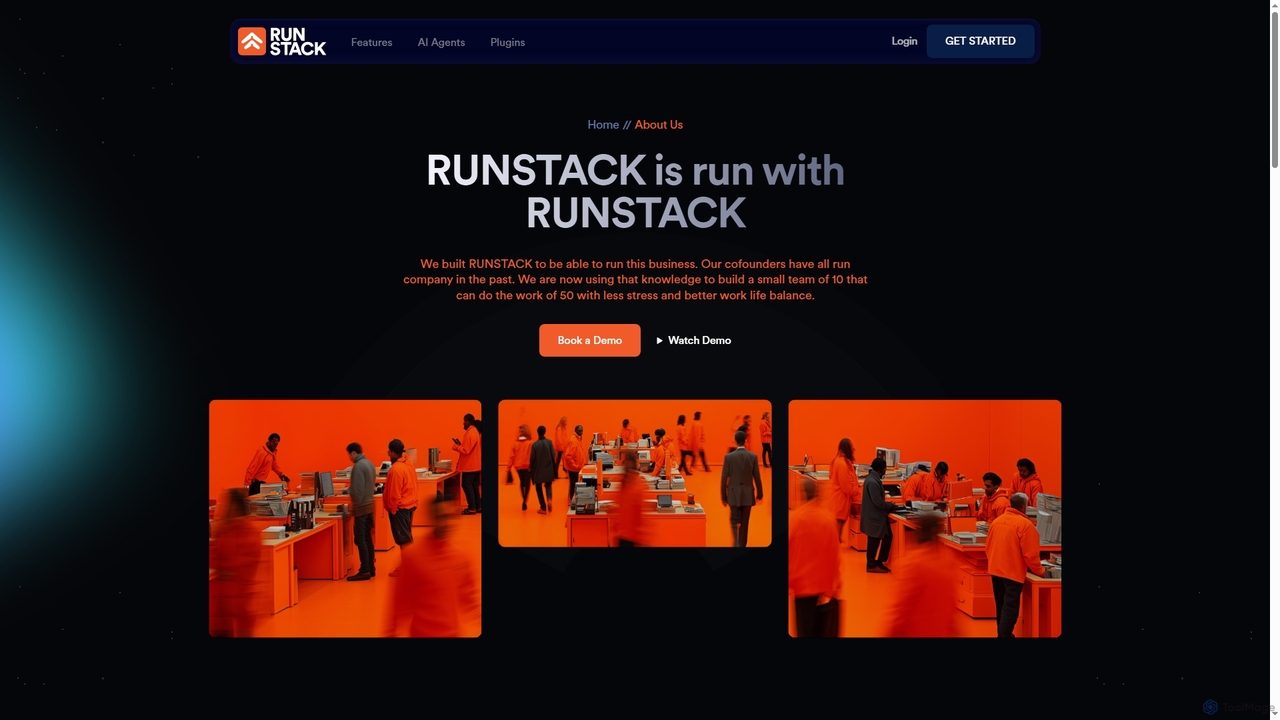The width and height of the screenshot is (1280, 720).
Task: Click the GET STARTED button
Action: tap(980, 41)
